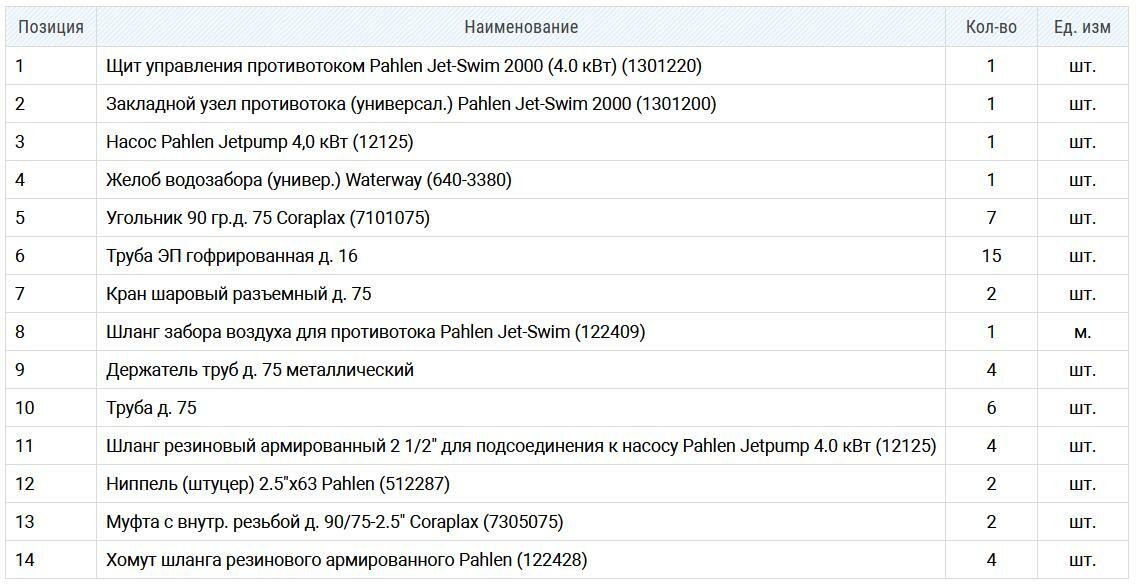Click quantity 15 in row six
The width and height of the screenshot is (1137, 587).
pos(991,256)
